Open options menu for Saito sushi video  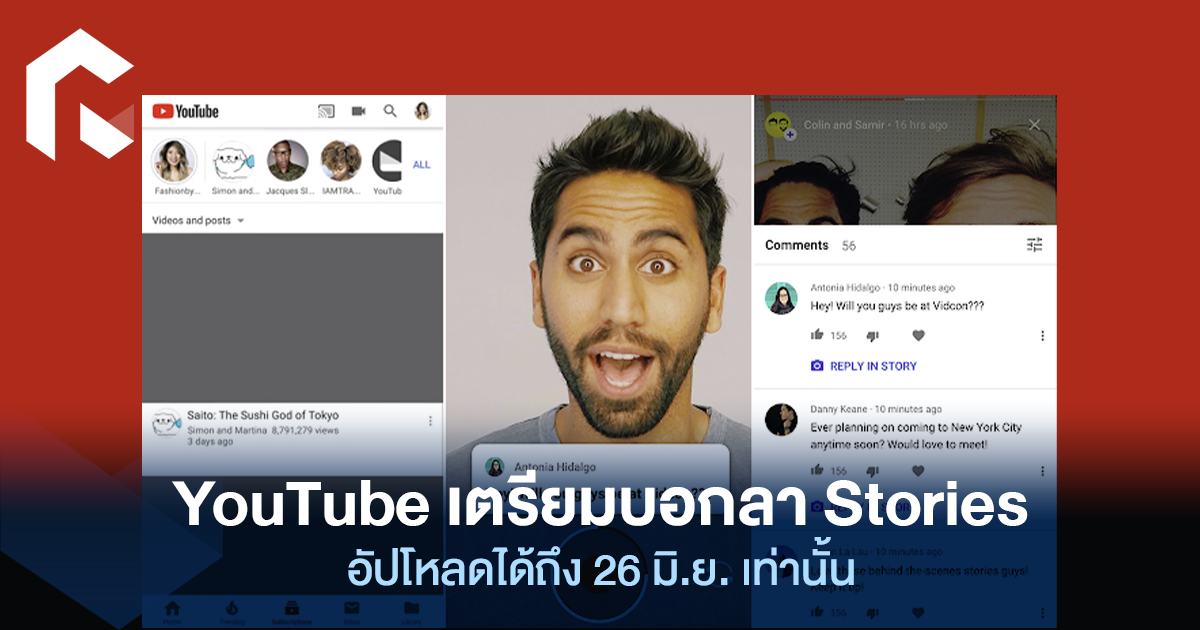(431, 421)
